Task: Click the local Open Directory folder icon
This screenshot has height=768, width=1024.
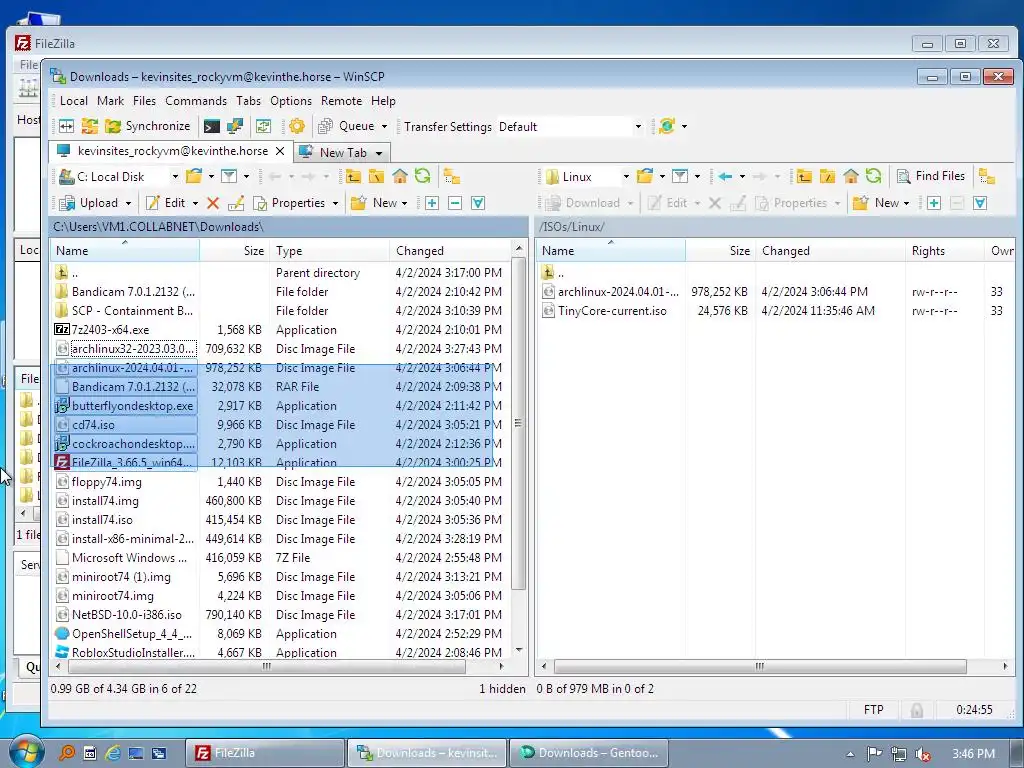Action: pos(194,176)
